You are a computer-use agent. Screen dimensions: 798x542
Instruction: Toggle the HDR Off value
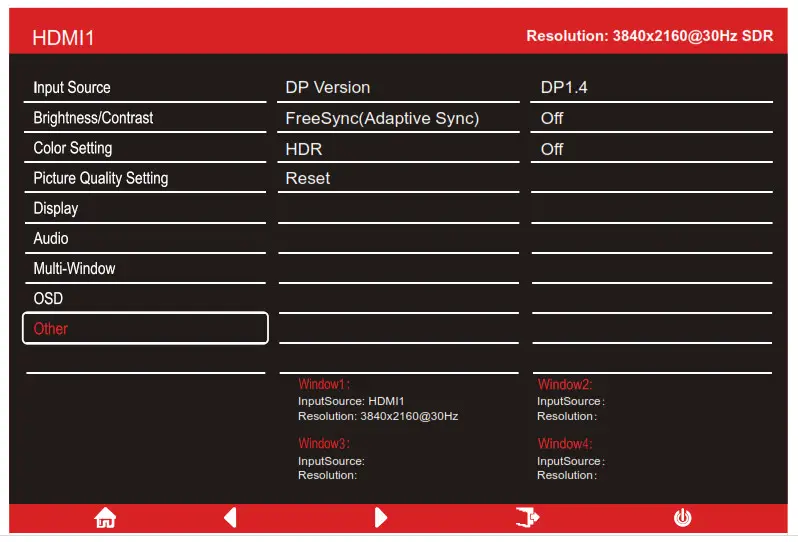[651, 149]
